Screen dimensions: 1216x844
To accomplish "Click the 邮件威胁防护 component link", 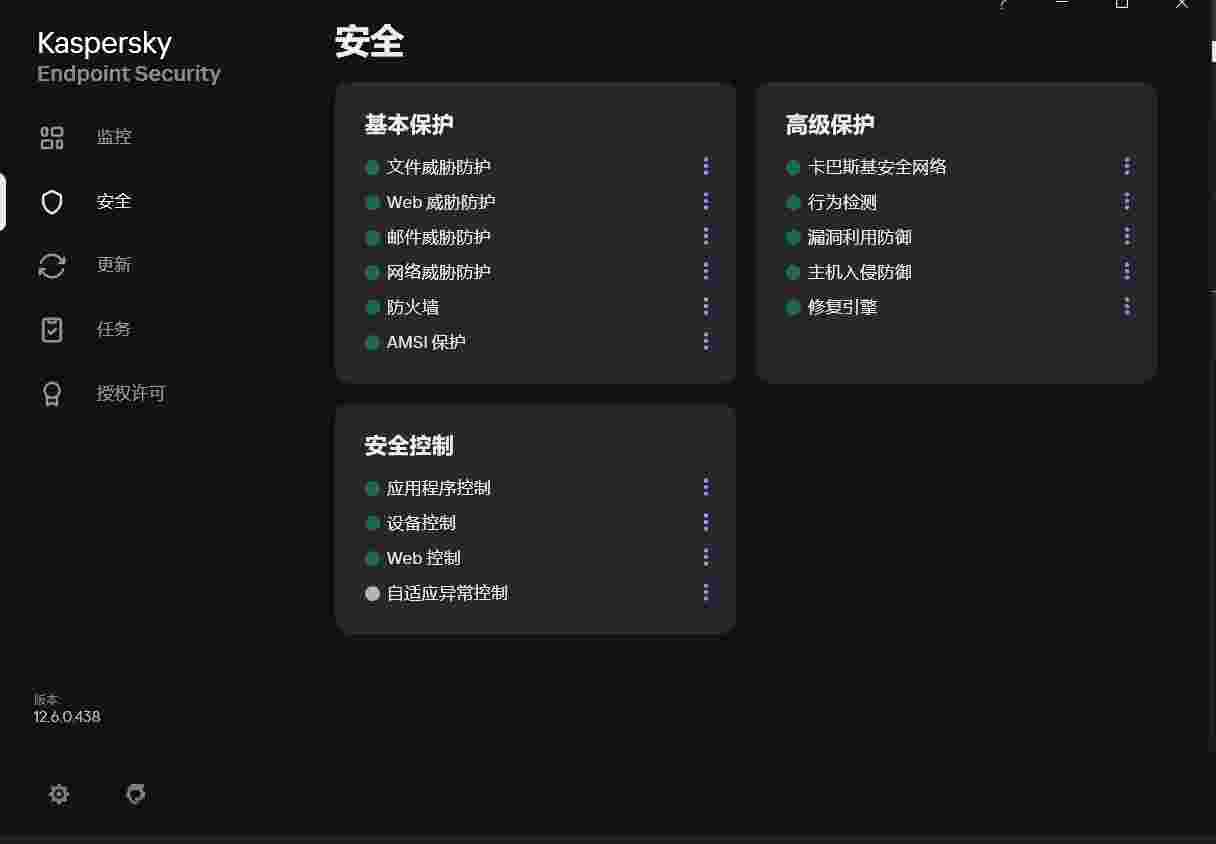I will click(438, 237).
